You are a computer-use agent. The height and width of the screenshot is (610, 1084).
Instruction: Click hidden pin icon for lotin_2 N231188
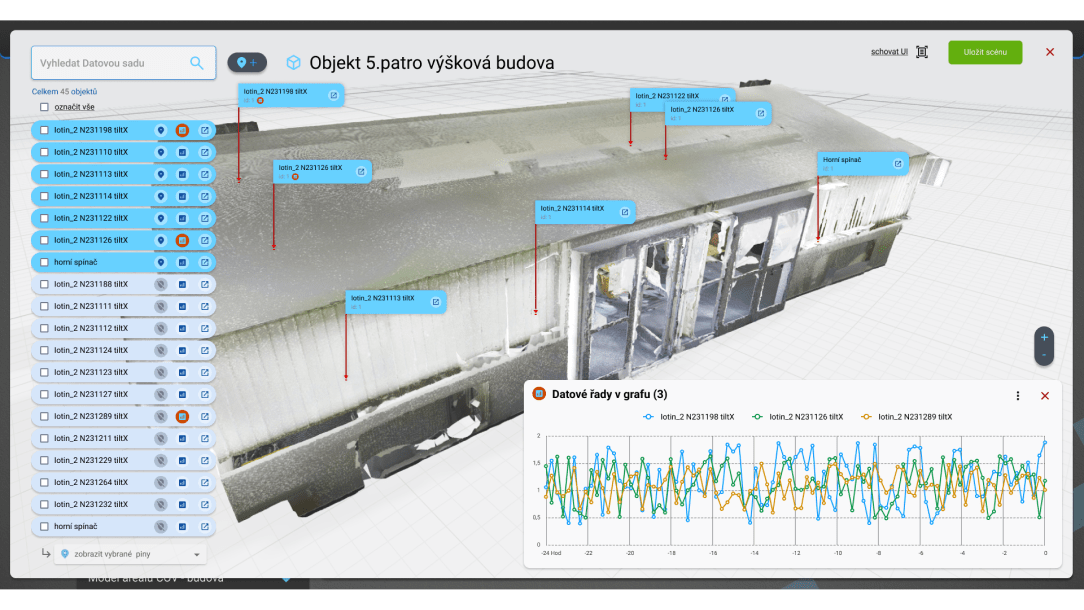point(160,284)
